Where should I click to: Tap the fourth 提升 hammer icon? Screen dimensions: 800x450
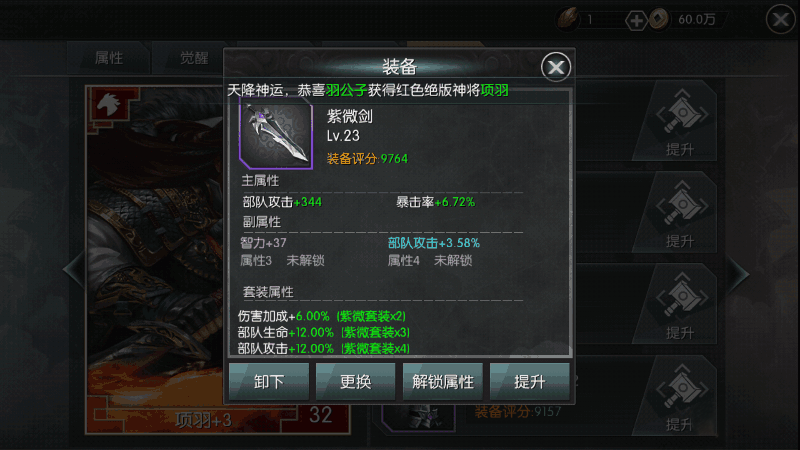[681, 397]
